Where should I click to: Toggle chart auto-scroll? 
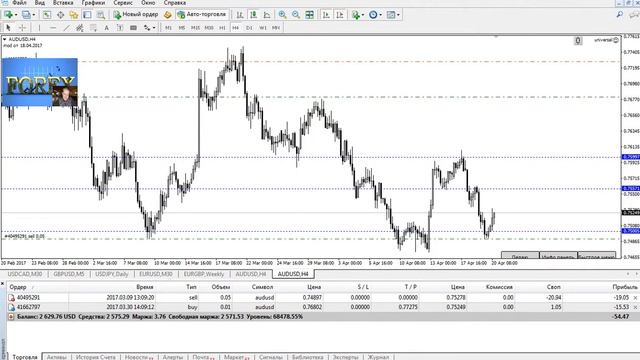coord(326,15)
